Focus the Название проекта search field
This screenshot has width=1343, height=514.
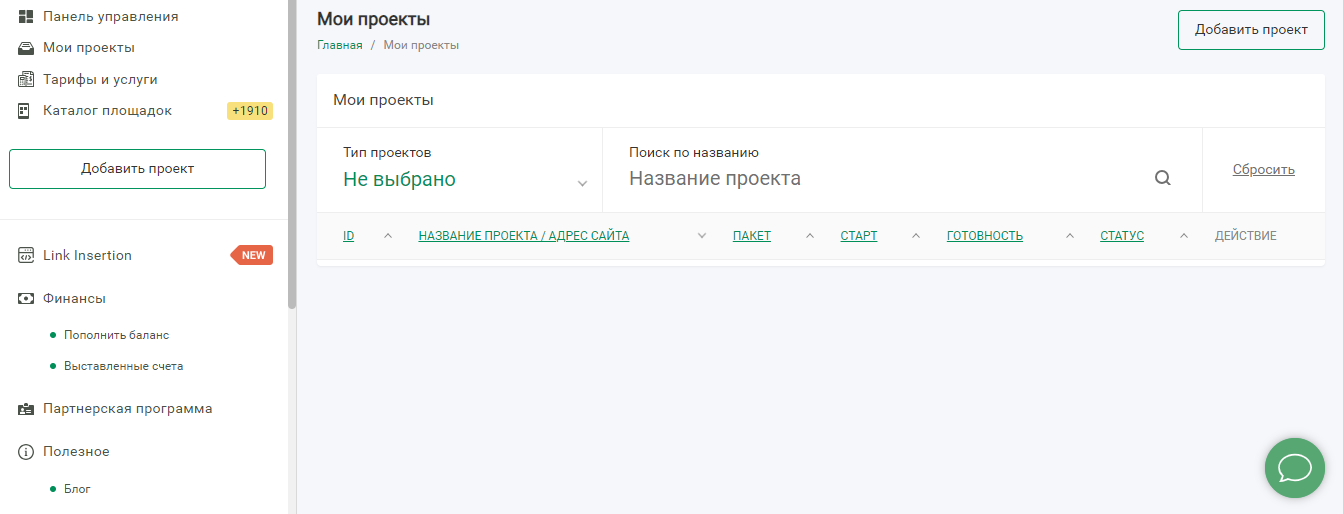pyautogui.click(x=885, y=179)
